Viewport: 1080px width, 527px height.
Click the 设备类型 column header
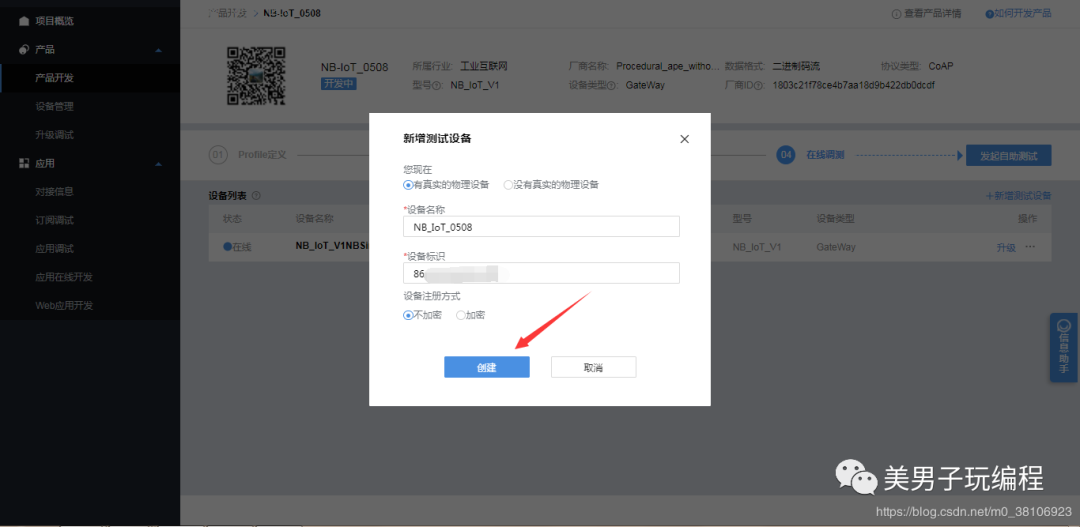[x=835, y=219]
